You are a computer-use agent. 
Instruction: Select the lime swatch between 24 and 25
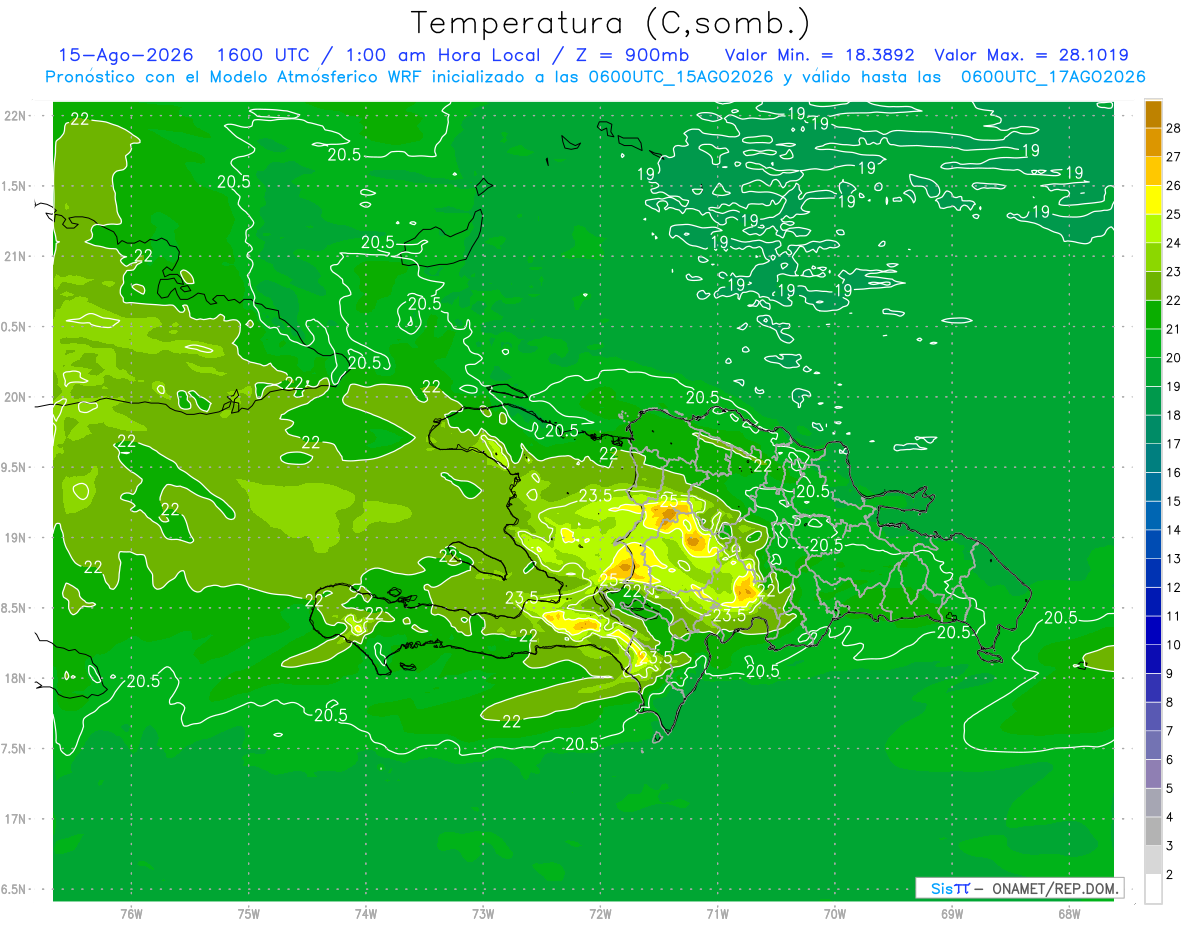[1153, 228]
